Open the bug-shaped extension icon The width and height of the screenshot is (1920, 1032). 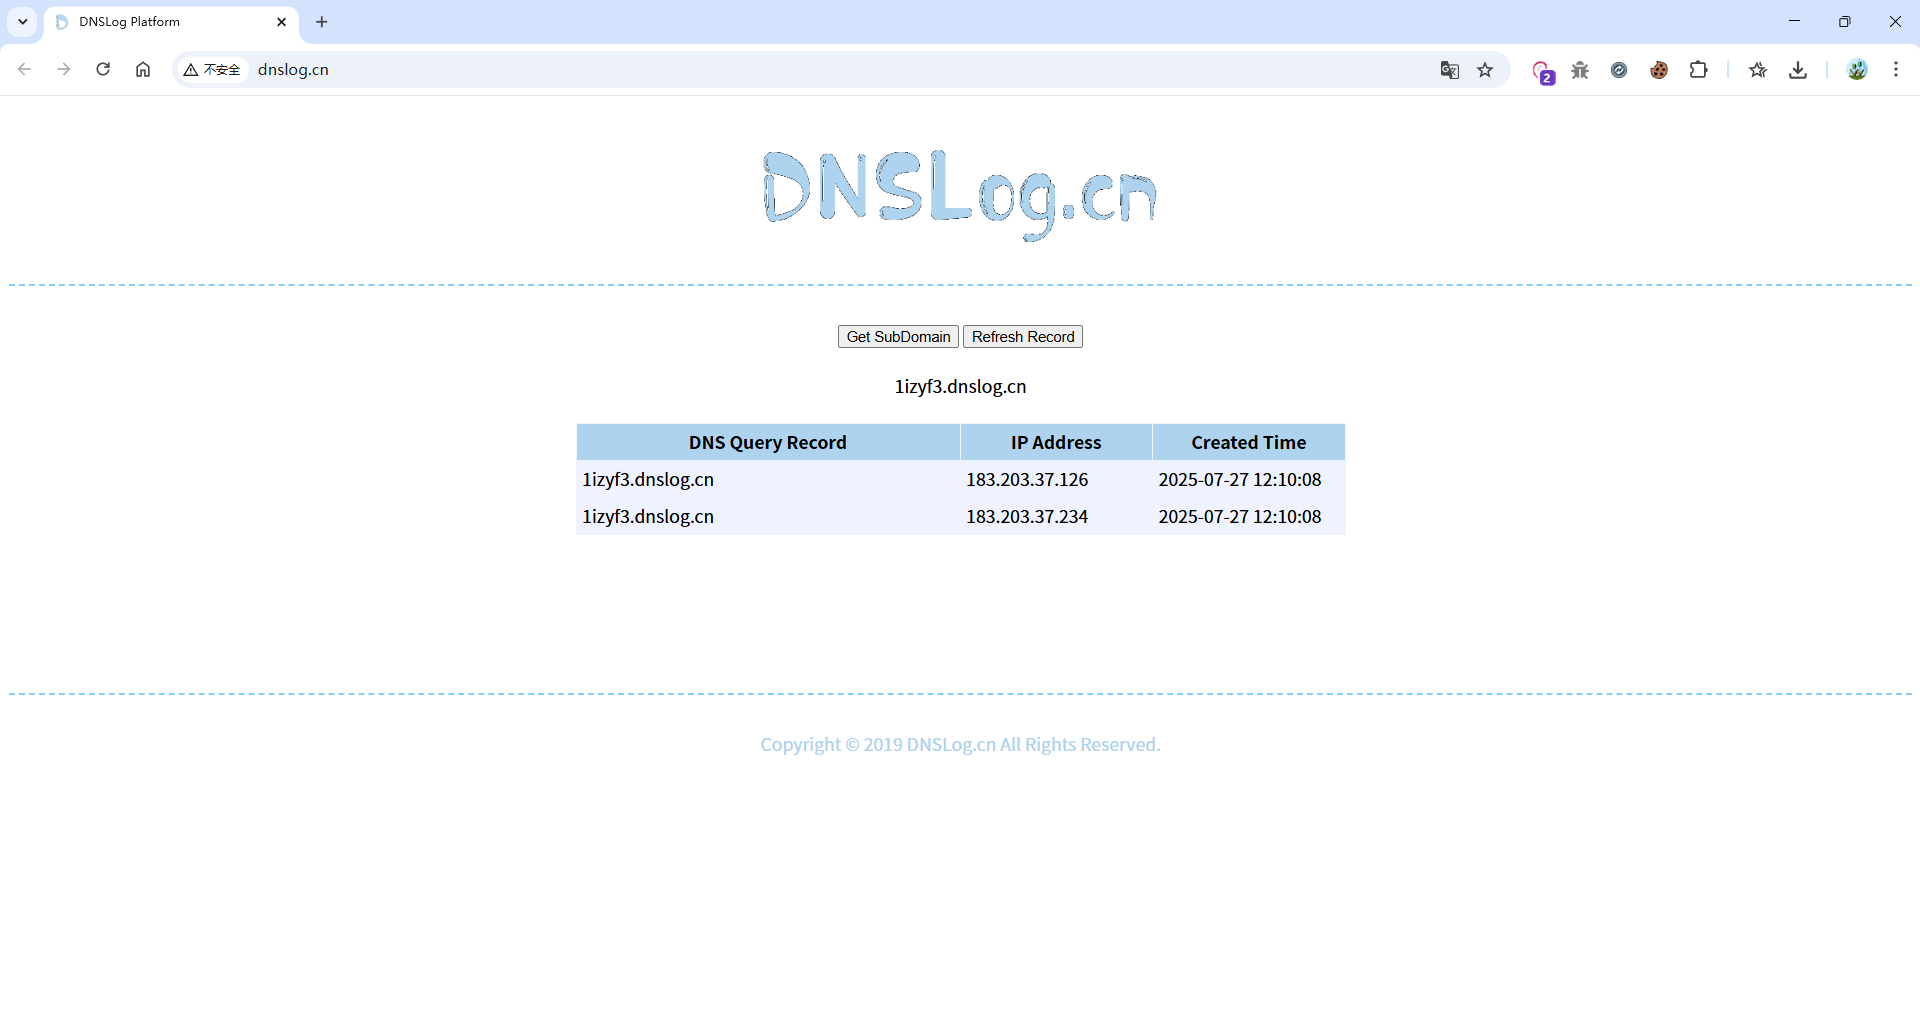(1580, 69)
